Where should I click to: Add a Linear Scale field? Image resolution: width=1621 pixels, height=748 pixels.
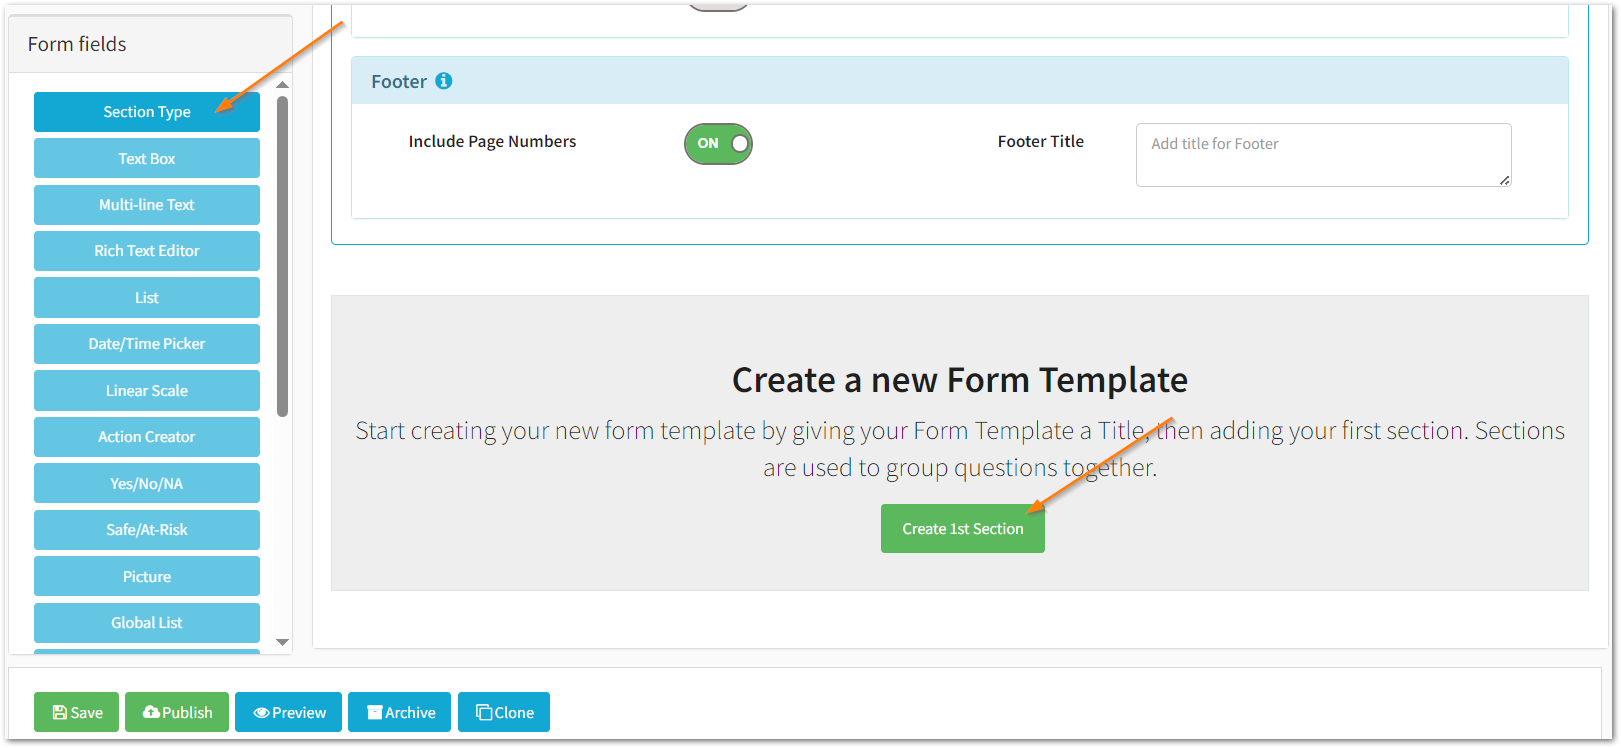[x=146, y=390]
